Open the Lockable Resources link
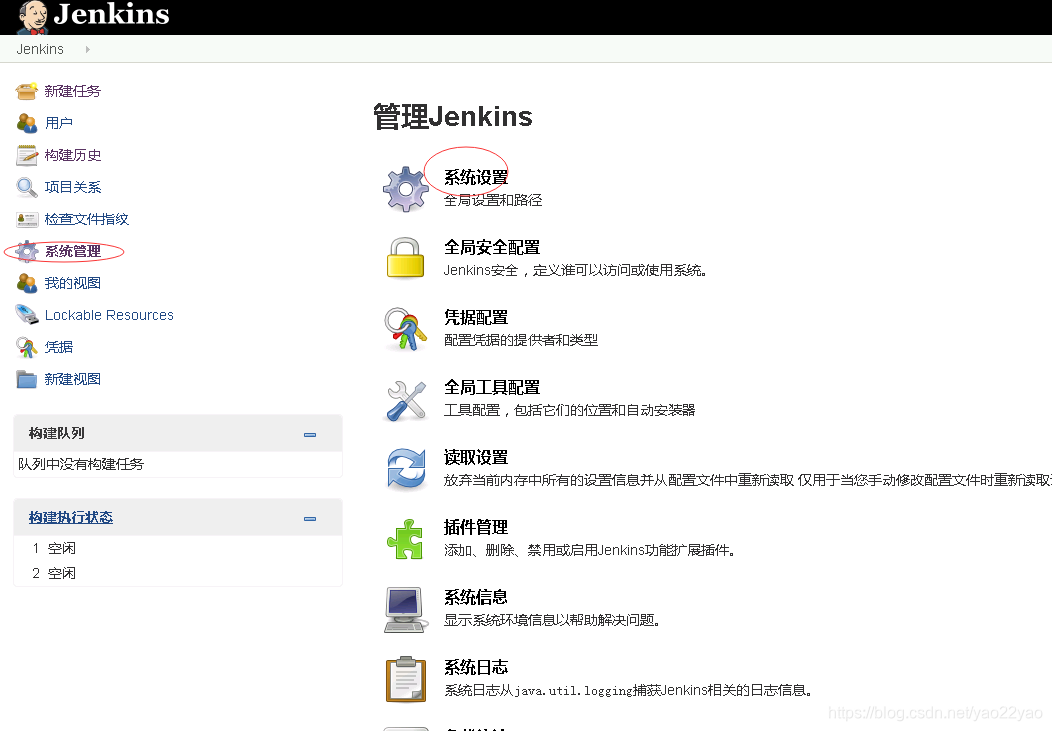 tap(109, 315)
